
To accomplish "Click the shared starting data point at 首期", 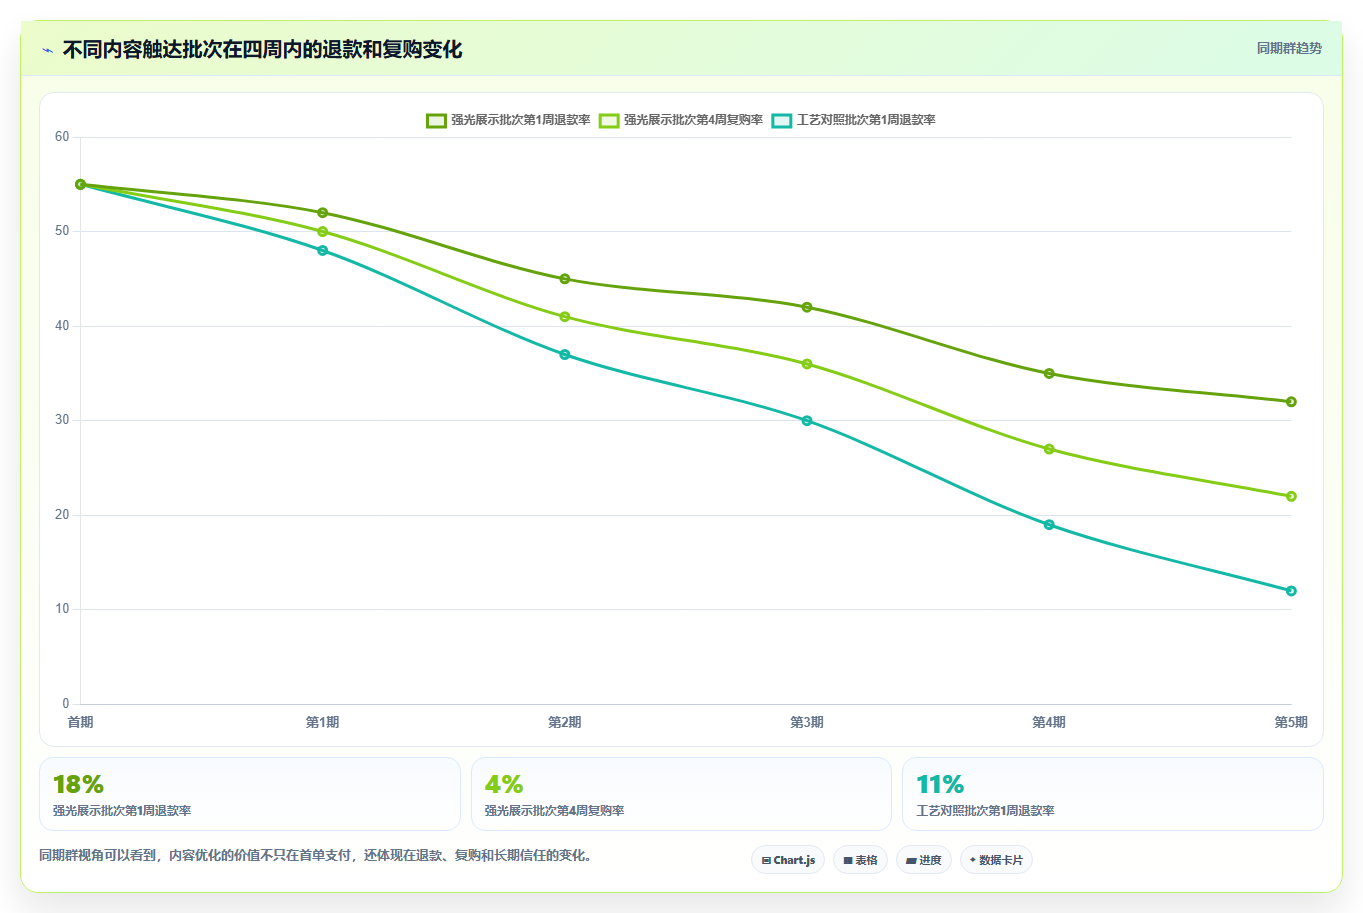I will [80, 185].
